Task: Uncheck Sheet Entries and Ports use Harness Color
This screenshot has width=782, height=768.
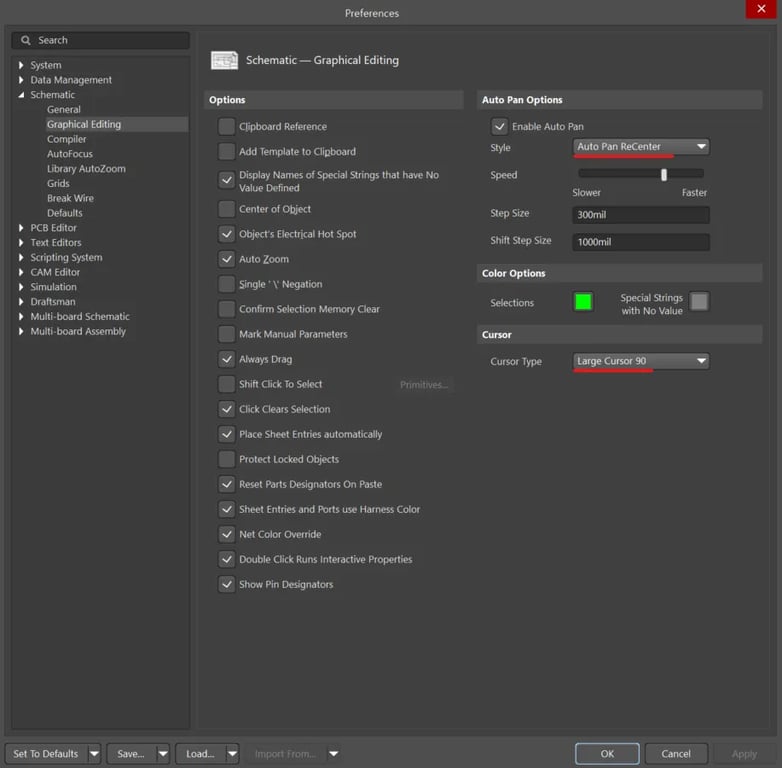Action: [226, 510]
